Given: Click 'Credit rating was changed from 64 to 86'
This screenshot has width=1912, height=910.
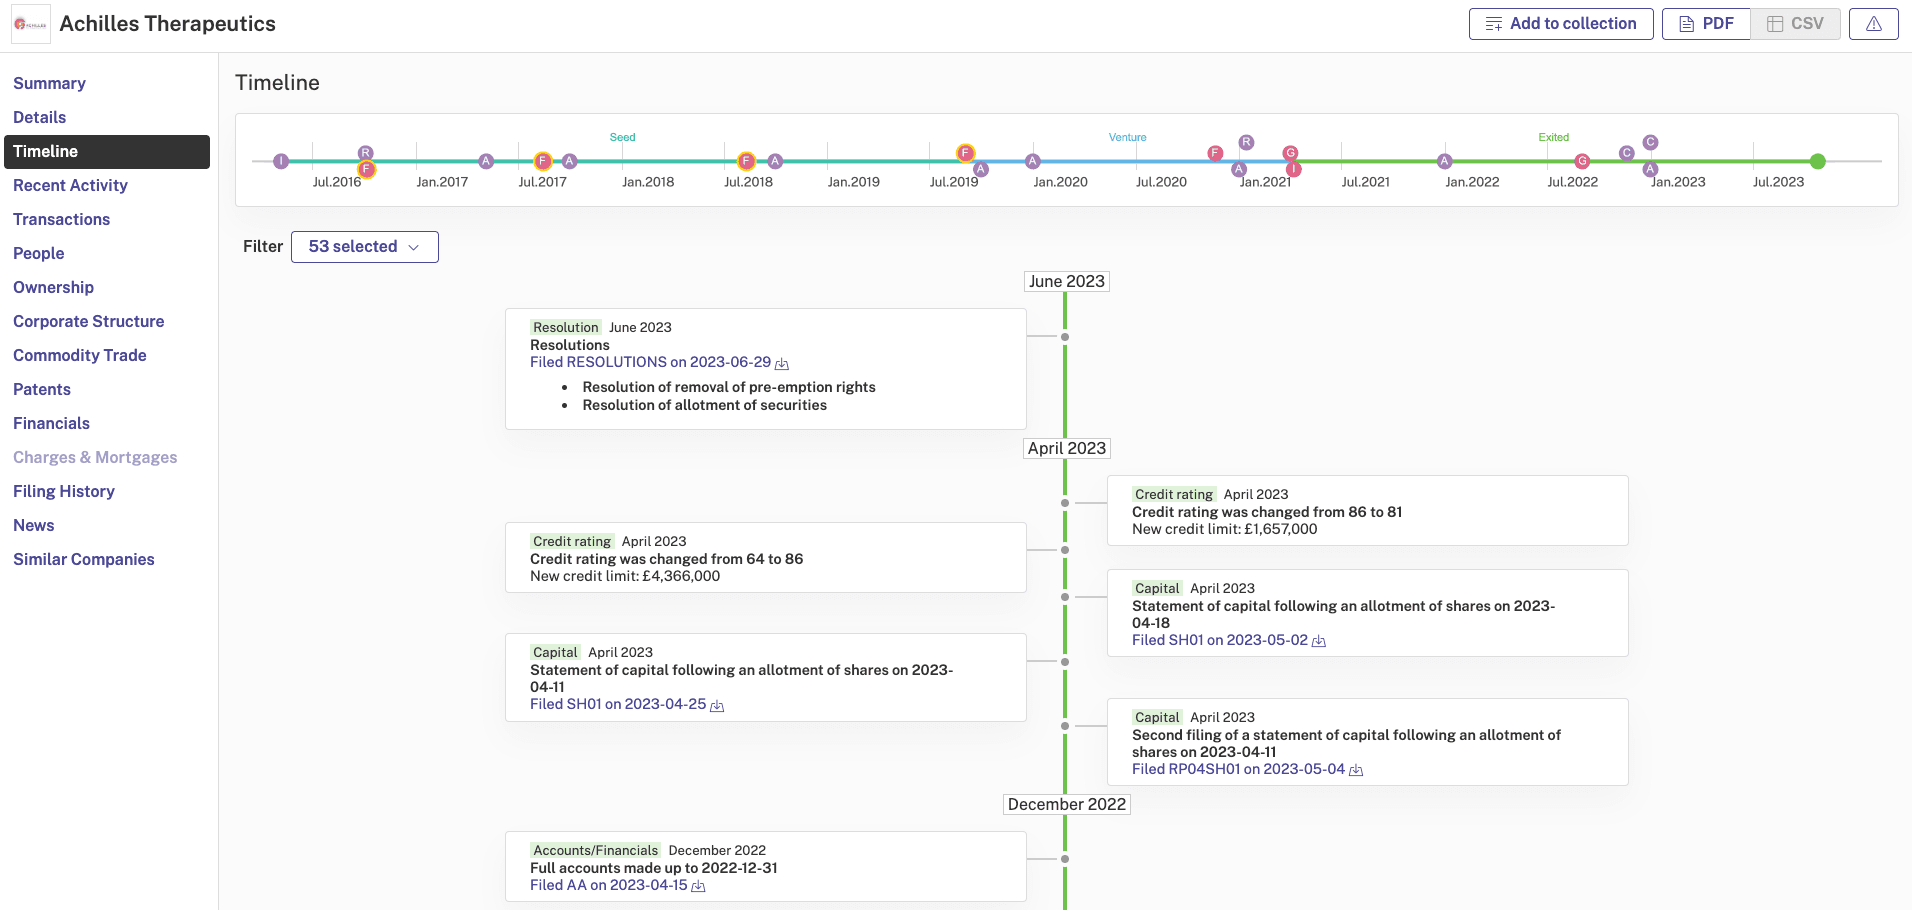Looking at the screenshot, I should tap(666, 559).
